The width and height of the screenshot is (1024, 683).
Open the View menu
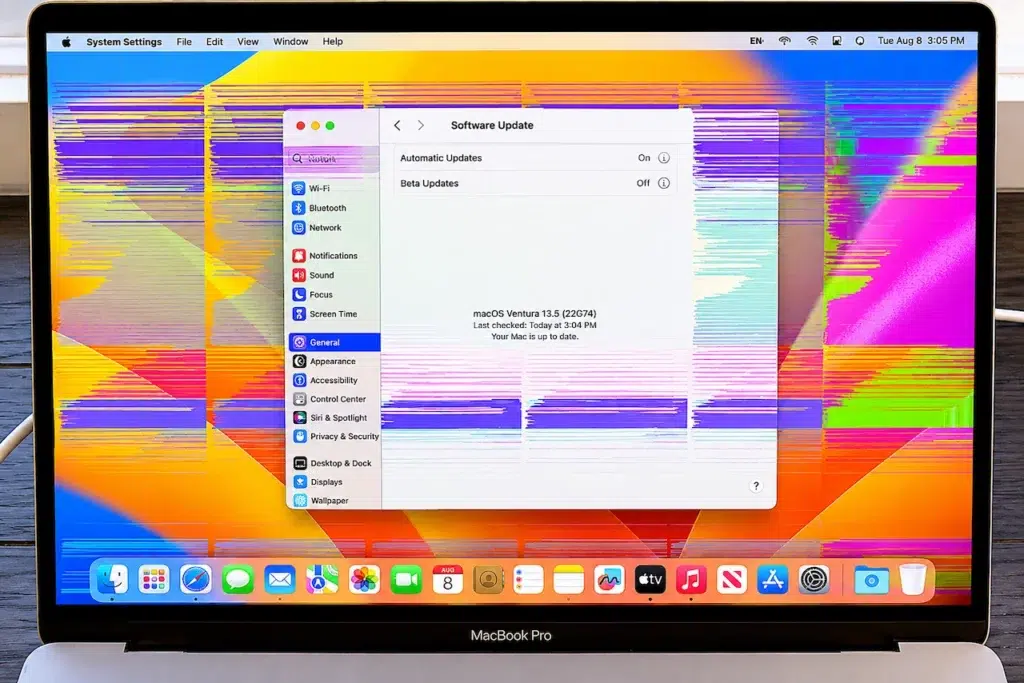tap(248, 42)
